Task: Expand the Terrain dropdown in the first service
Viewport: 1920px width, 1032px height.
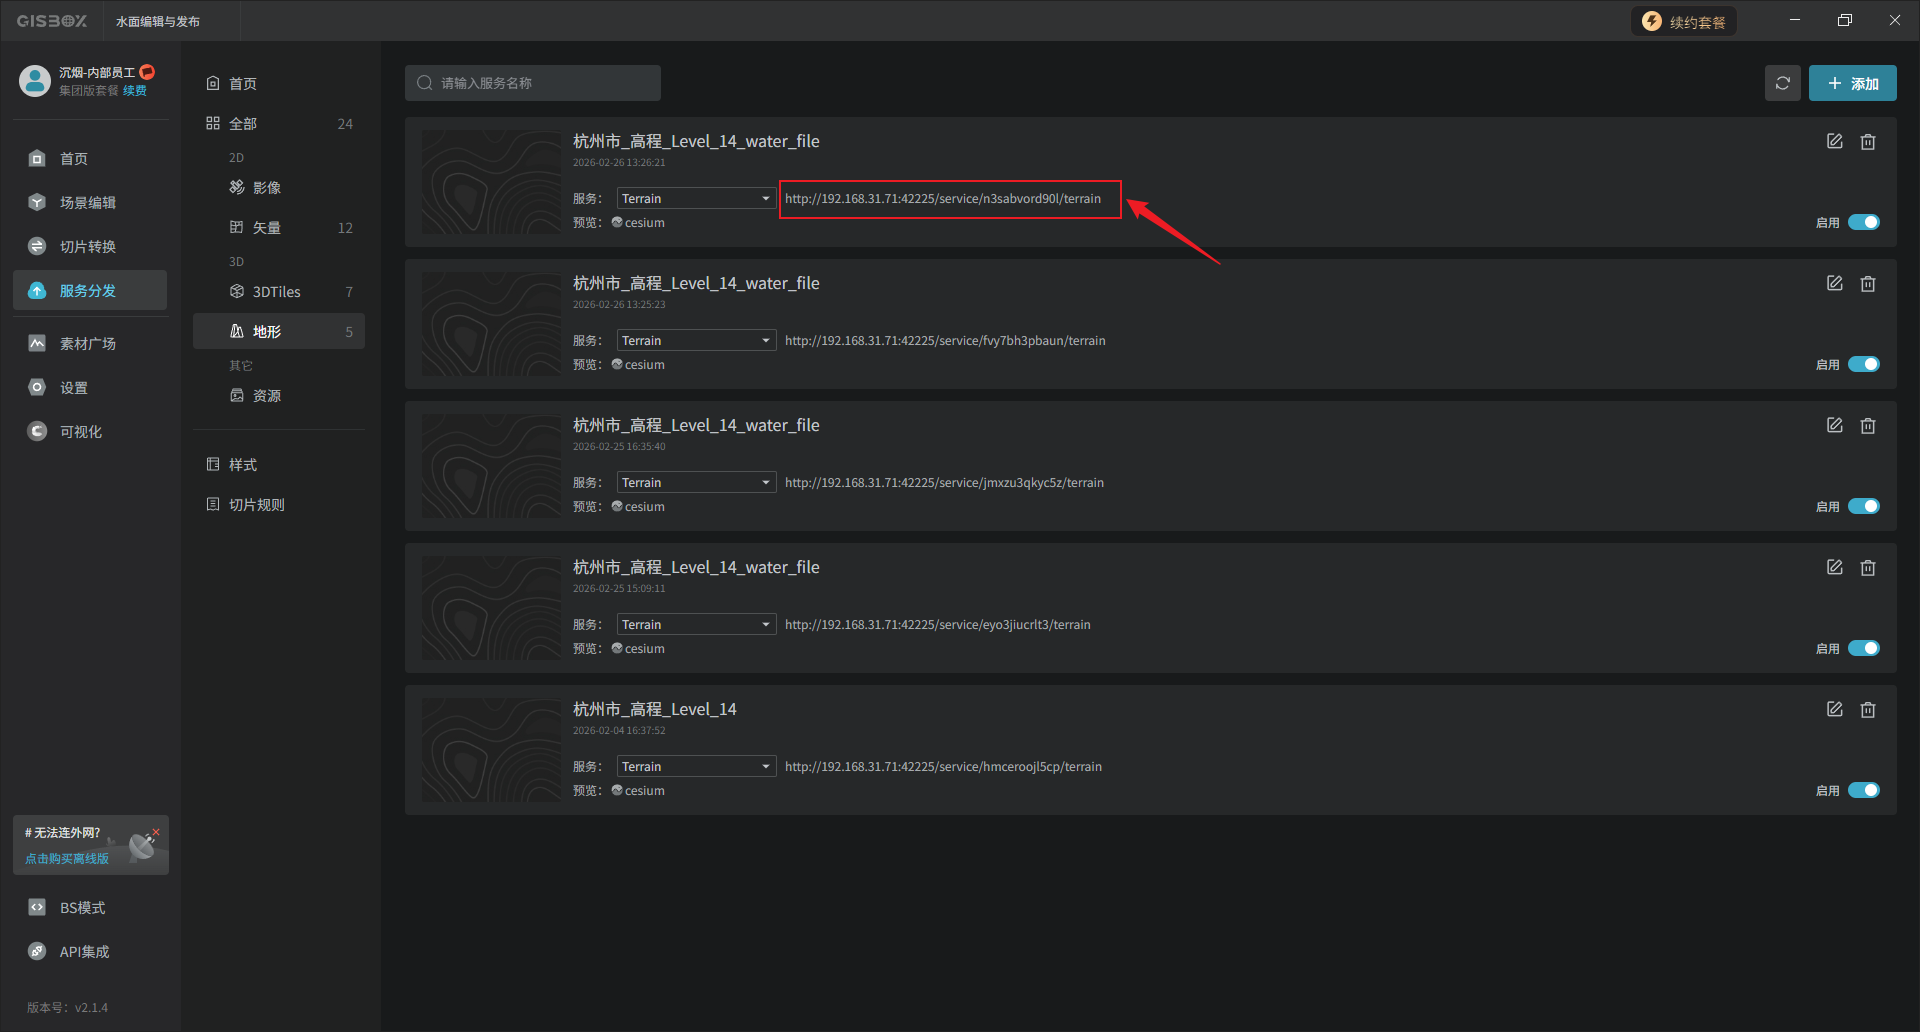Action: [696, 199]
